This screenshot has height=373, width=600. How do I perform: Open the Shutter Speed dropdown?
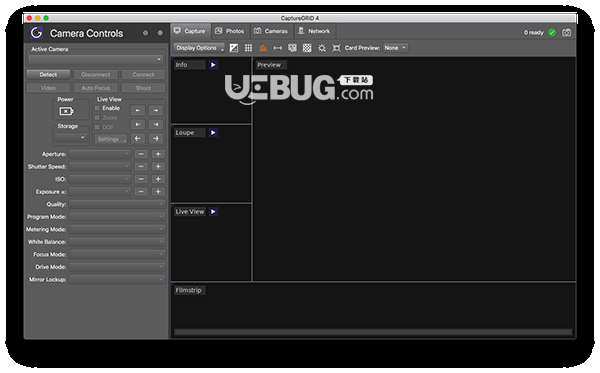(x=100, y=167)
